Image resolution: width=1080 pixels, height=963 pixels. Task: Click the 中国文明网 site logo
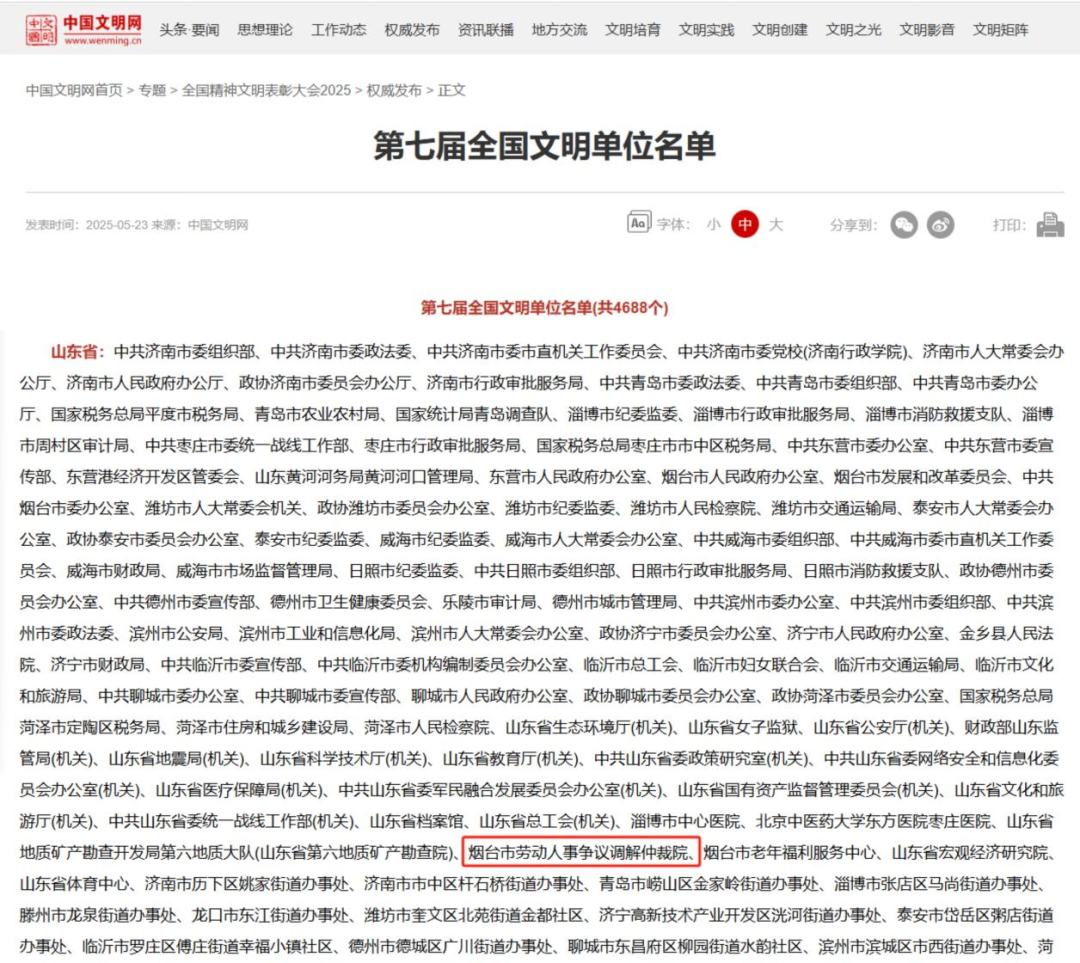point(83,30)
